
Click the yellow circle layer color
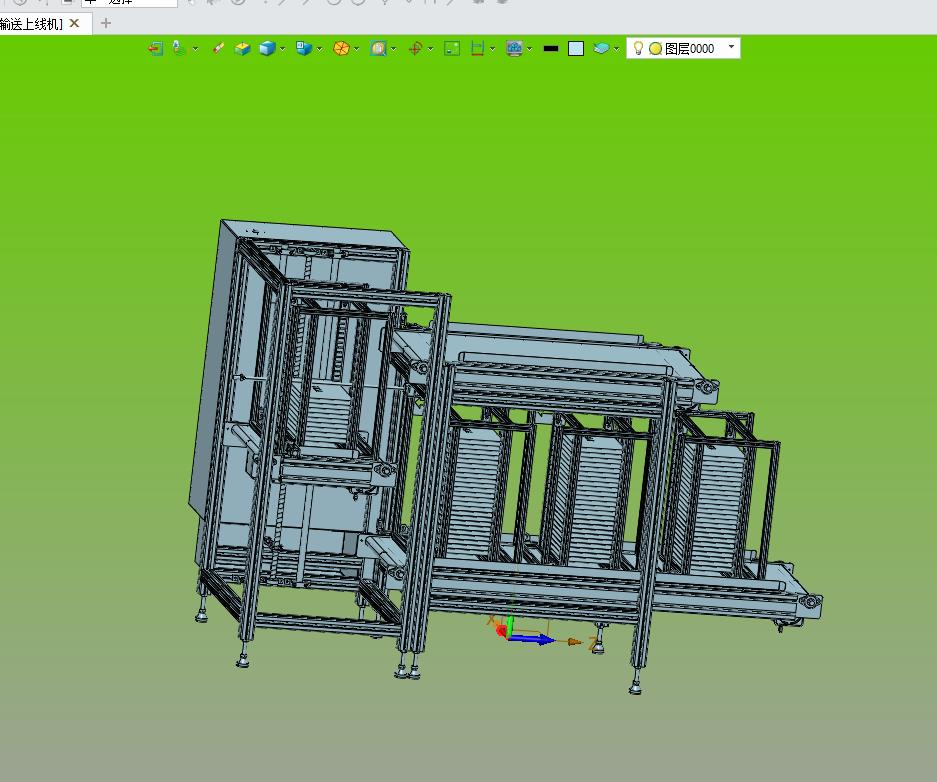(x=656, y=49)
